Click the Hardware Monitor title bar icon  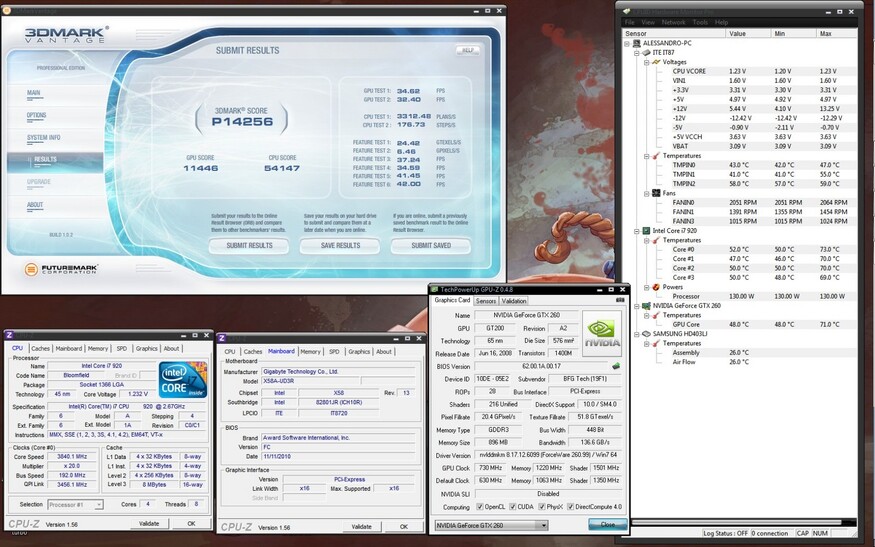tap(627, 11)
